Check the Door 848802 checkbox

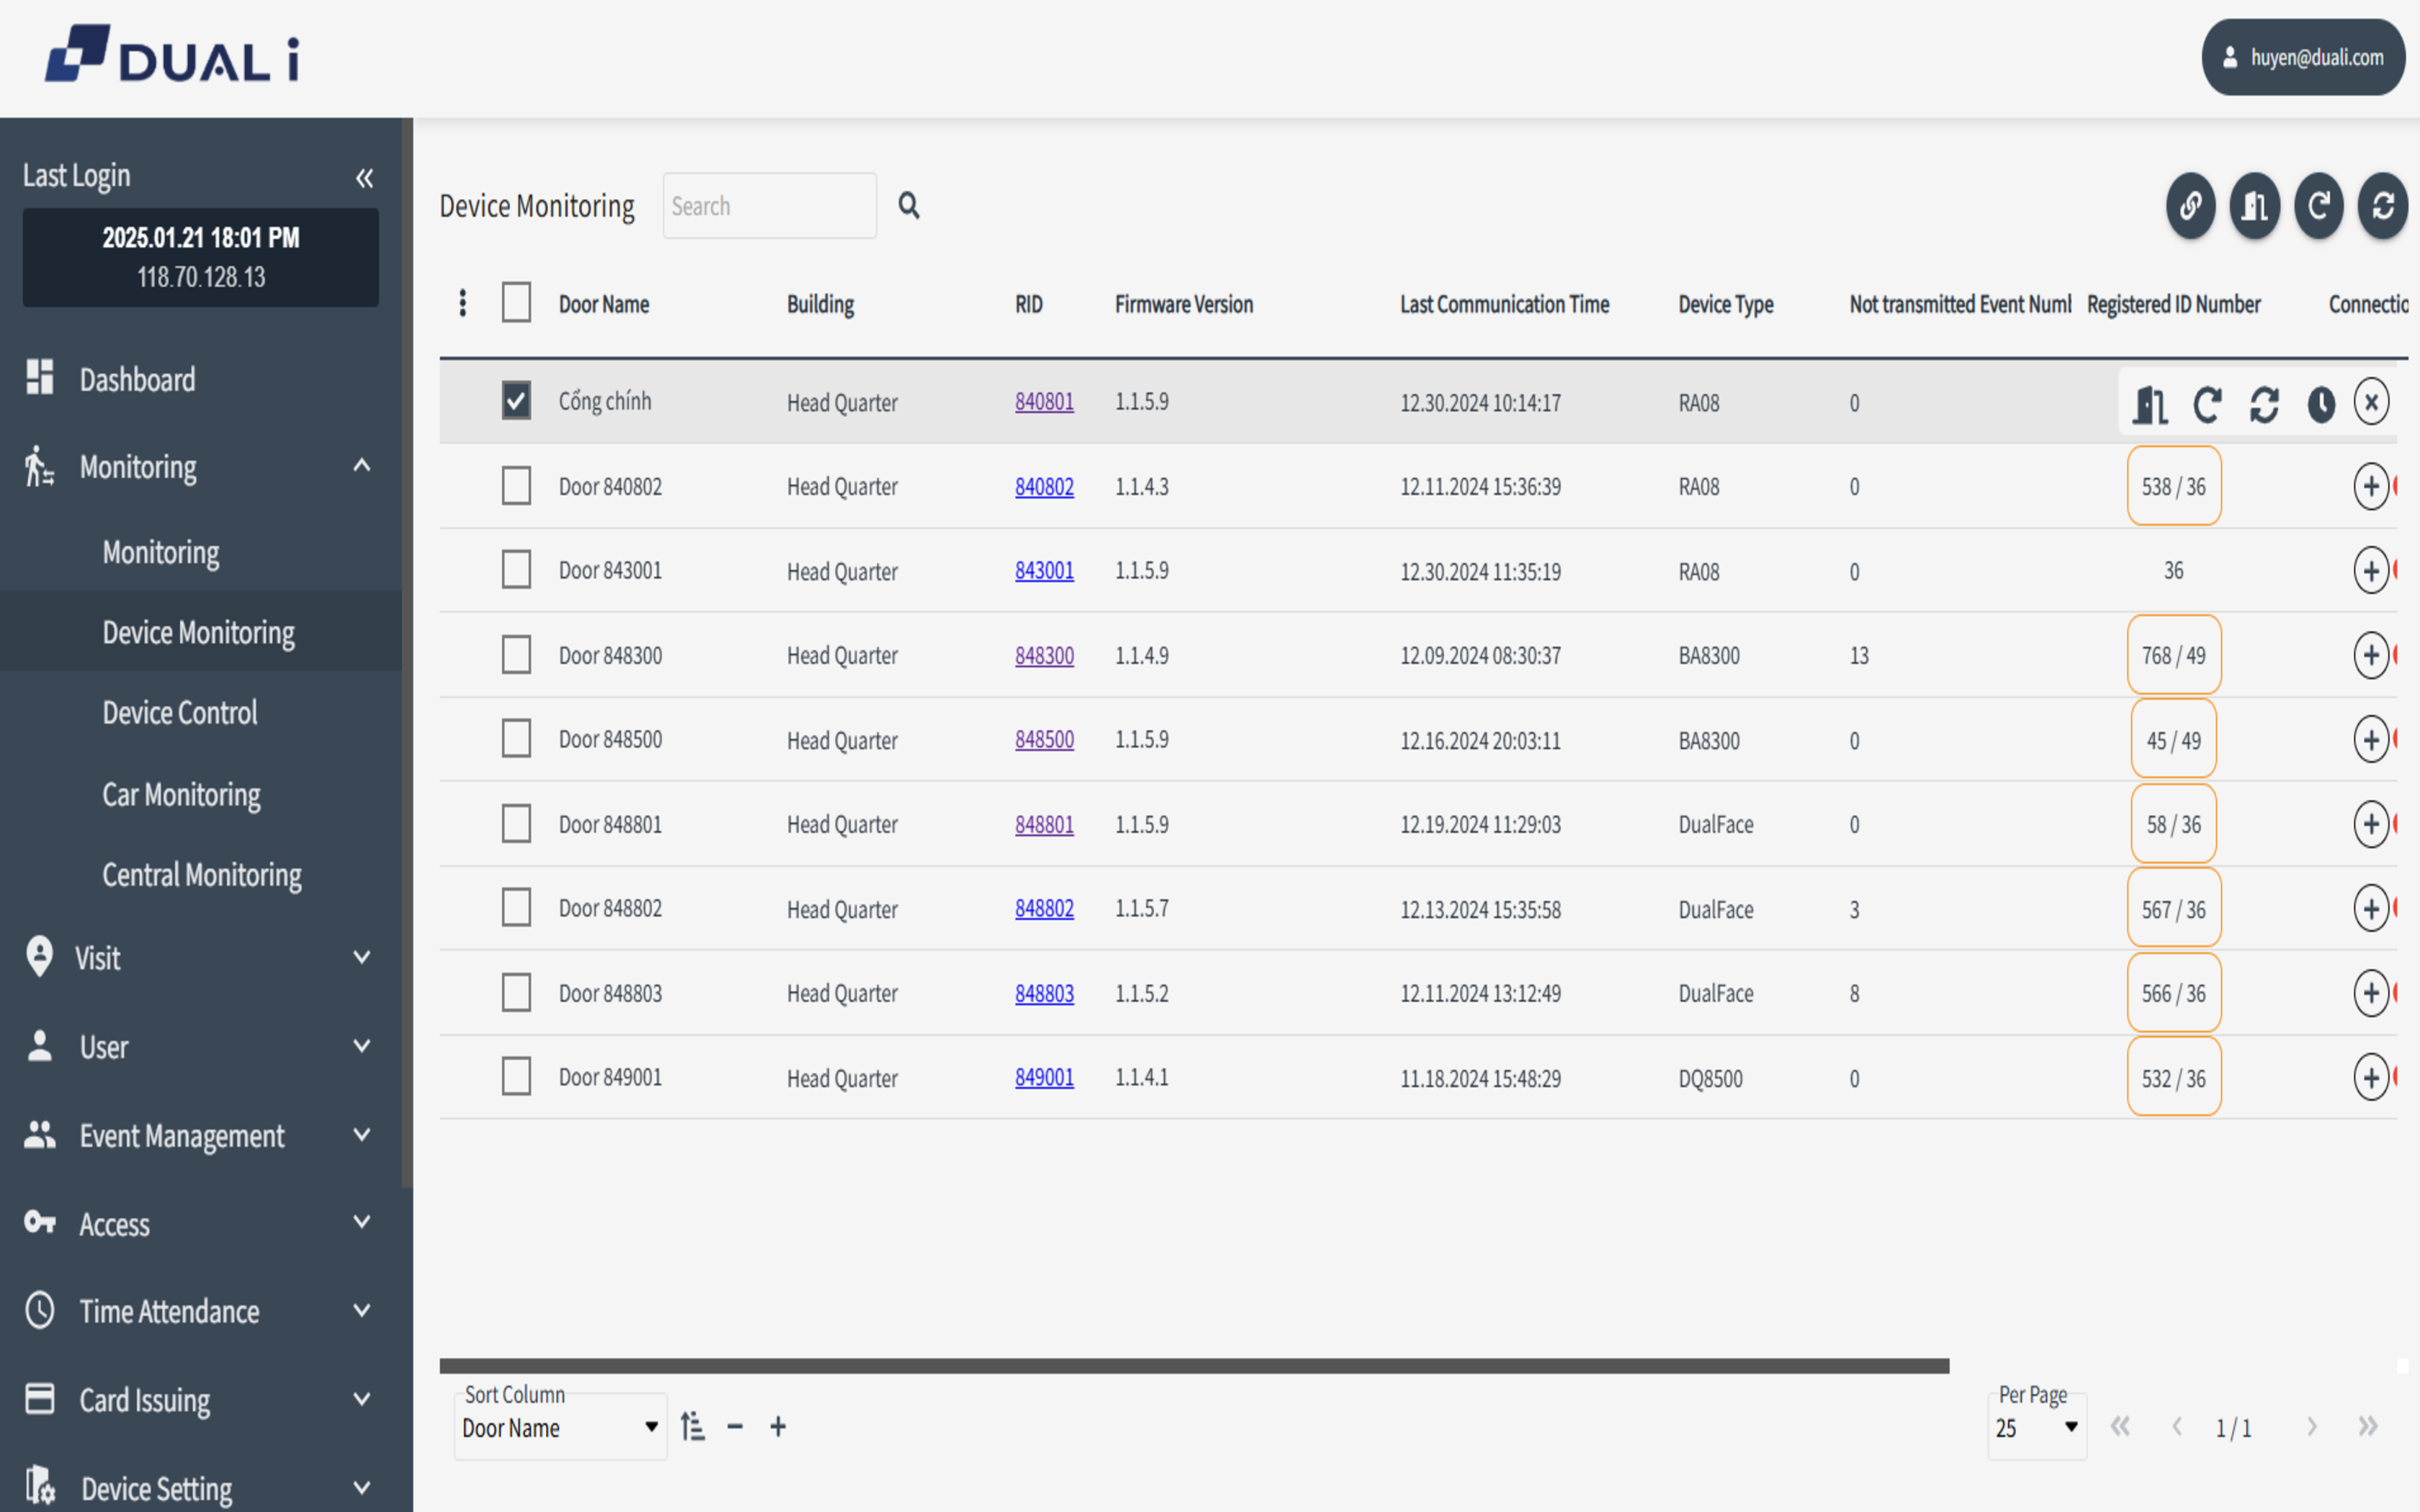point(516,908)
